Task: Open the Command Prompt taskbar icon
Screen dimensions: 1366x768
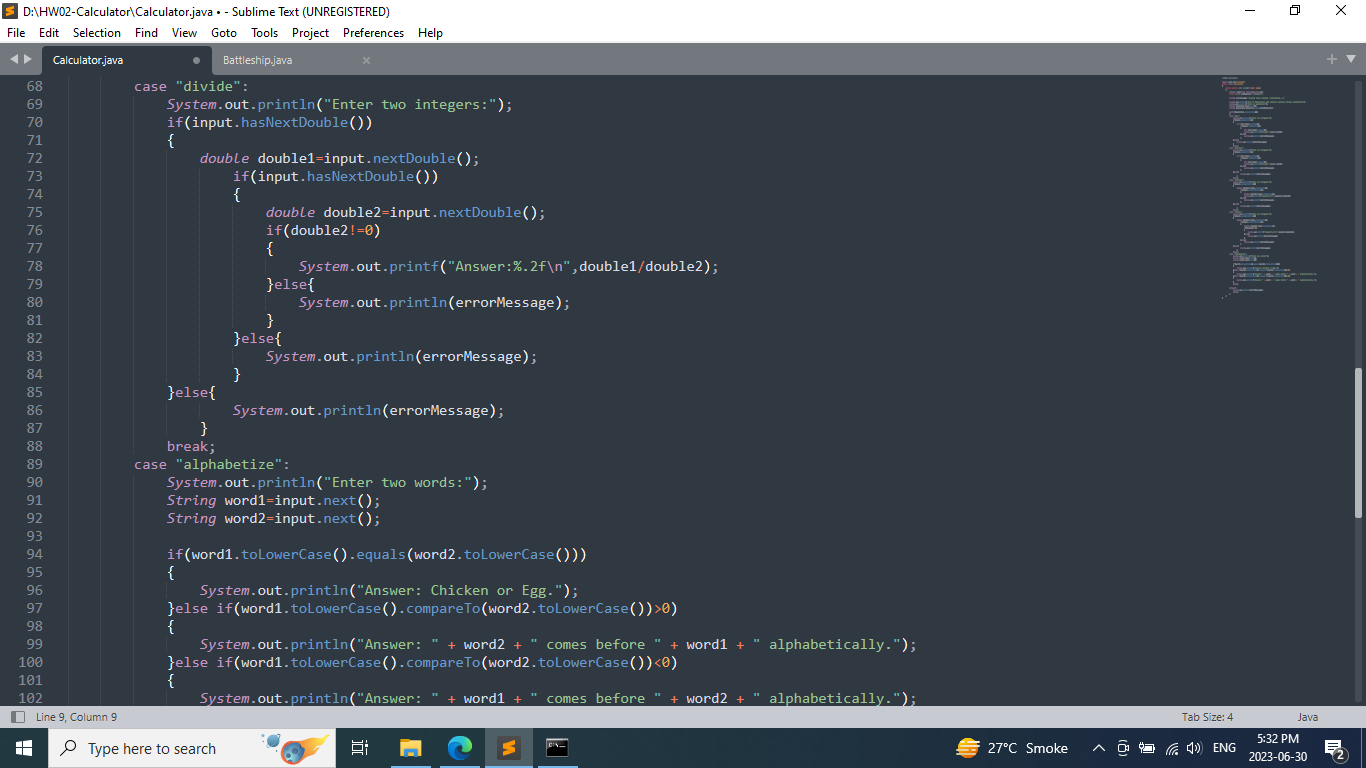Action: 557,748
